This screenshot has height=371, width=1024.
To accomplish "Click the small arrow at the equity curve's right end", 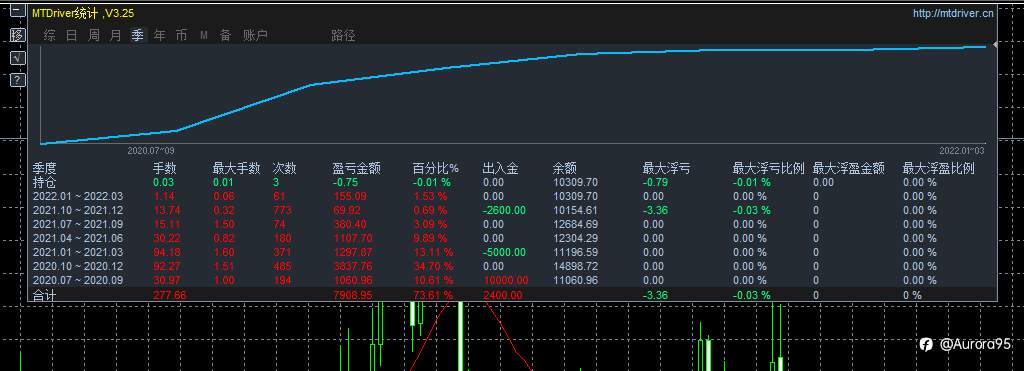I will tap(994, 44).
